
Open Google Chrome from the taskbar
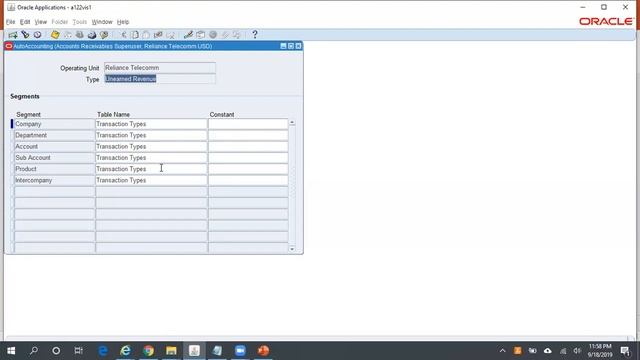click(x=148, y=351)
